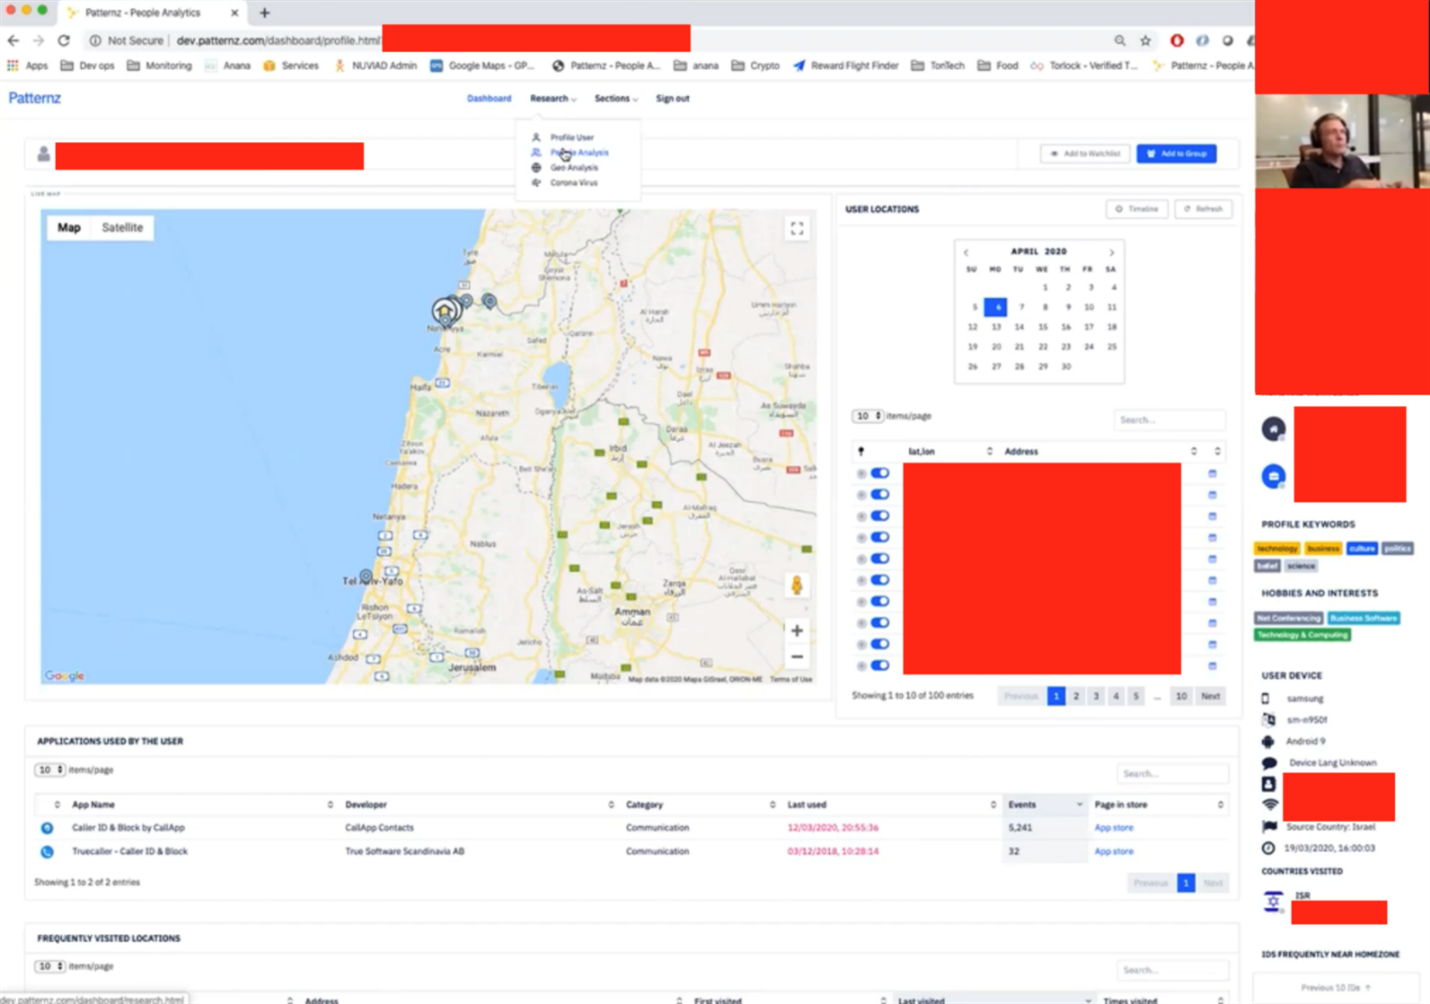Select Profile User in Research menu
The height and width of the screenshot is (1004, 1430).
tap(571, 138)
